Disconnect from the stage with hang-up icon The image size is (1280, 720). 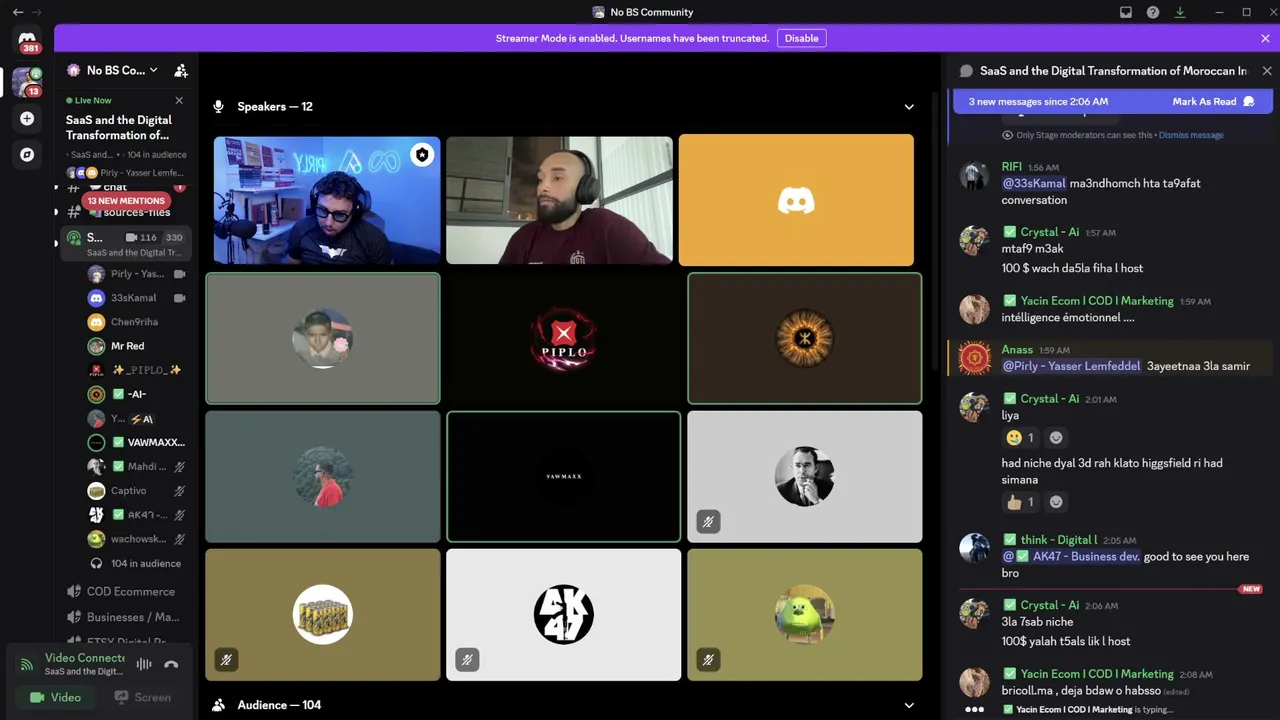pos(171,664)
